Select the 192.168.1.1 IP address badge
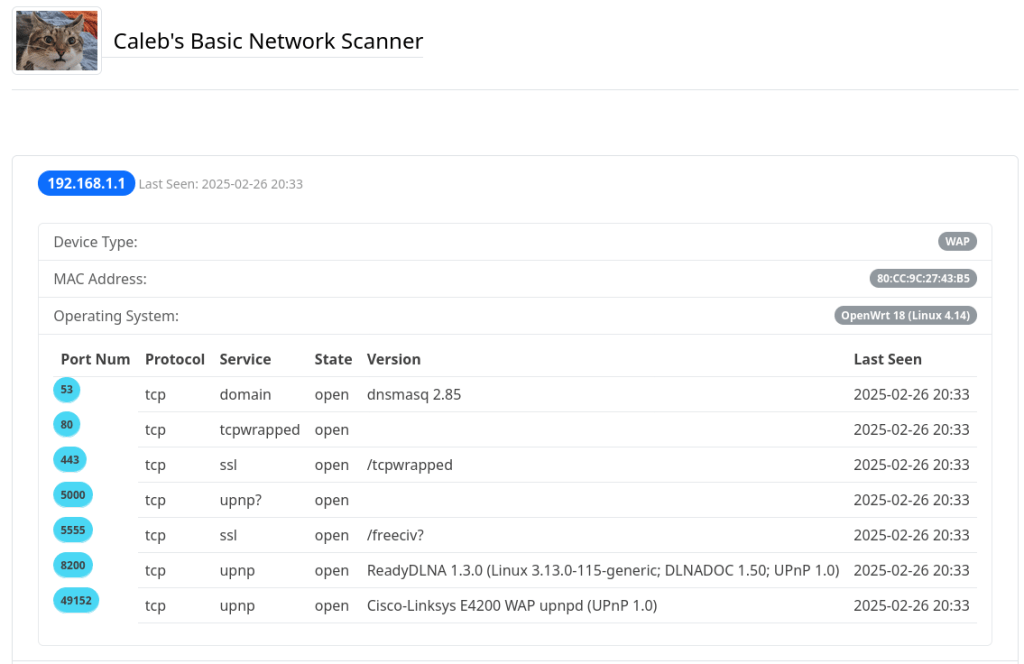The height and width of the screenshot is (664, 1024). 86,183
